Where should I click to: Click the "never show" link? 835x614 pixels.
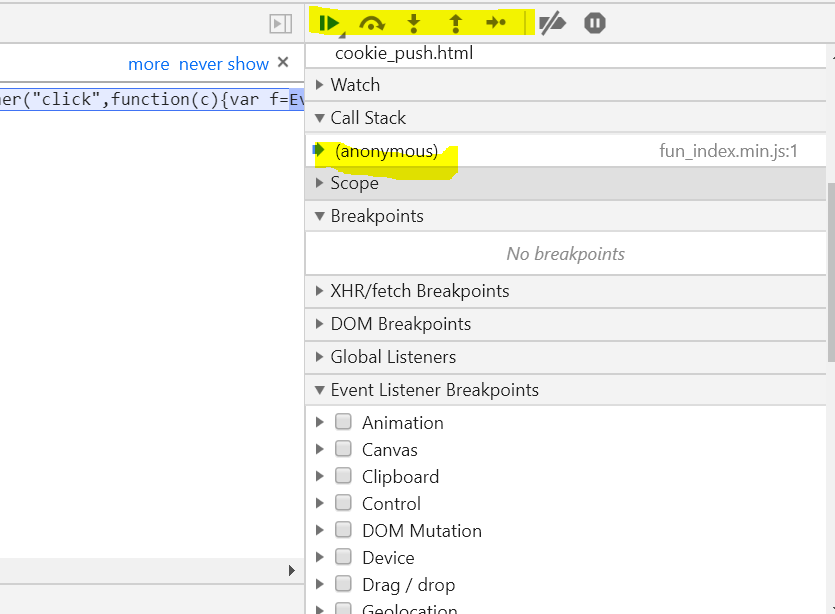[x=224, y=64]
